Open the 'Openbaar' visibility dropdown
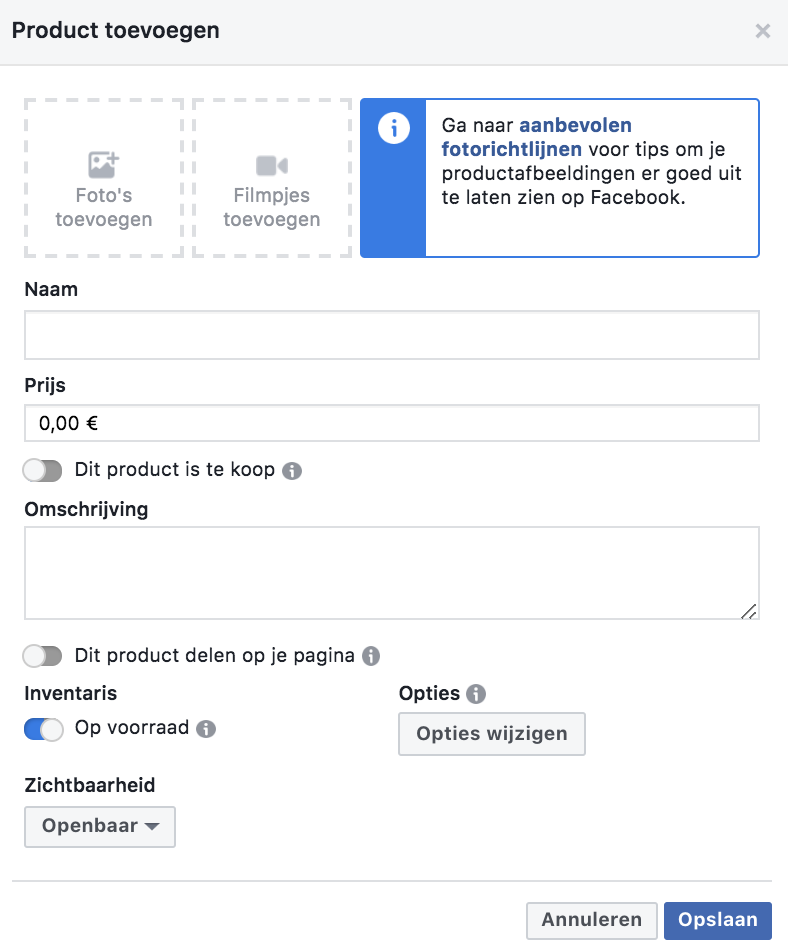This screenshot has height=952, width=788. tap(99, 827)
